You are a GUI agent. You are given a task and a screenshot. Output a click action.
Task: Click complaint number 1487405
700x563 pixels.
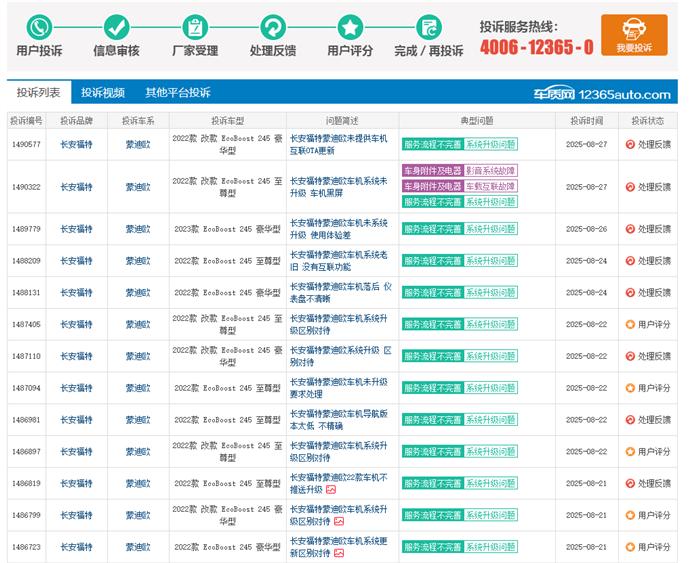point(26,324)
